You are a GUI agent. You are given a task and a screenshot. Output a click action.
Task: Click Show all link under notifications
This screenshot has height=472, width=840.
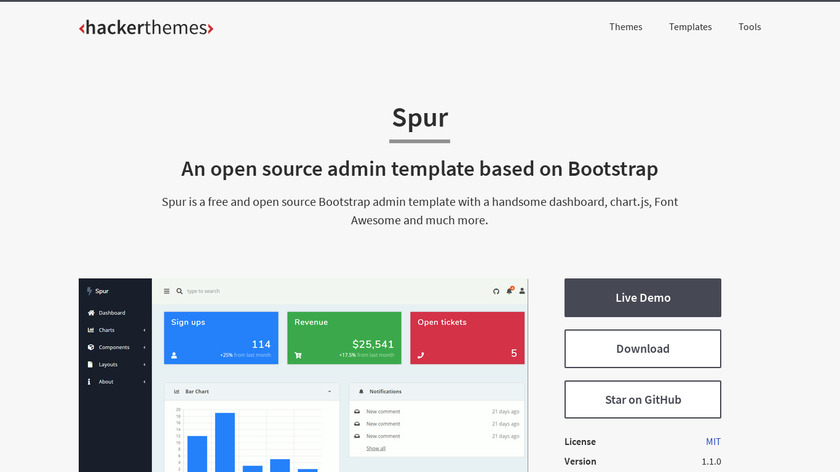click(376, 448)
